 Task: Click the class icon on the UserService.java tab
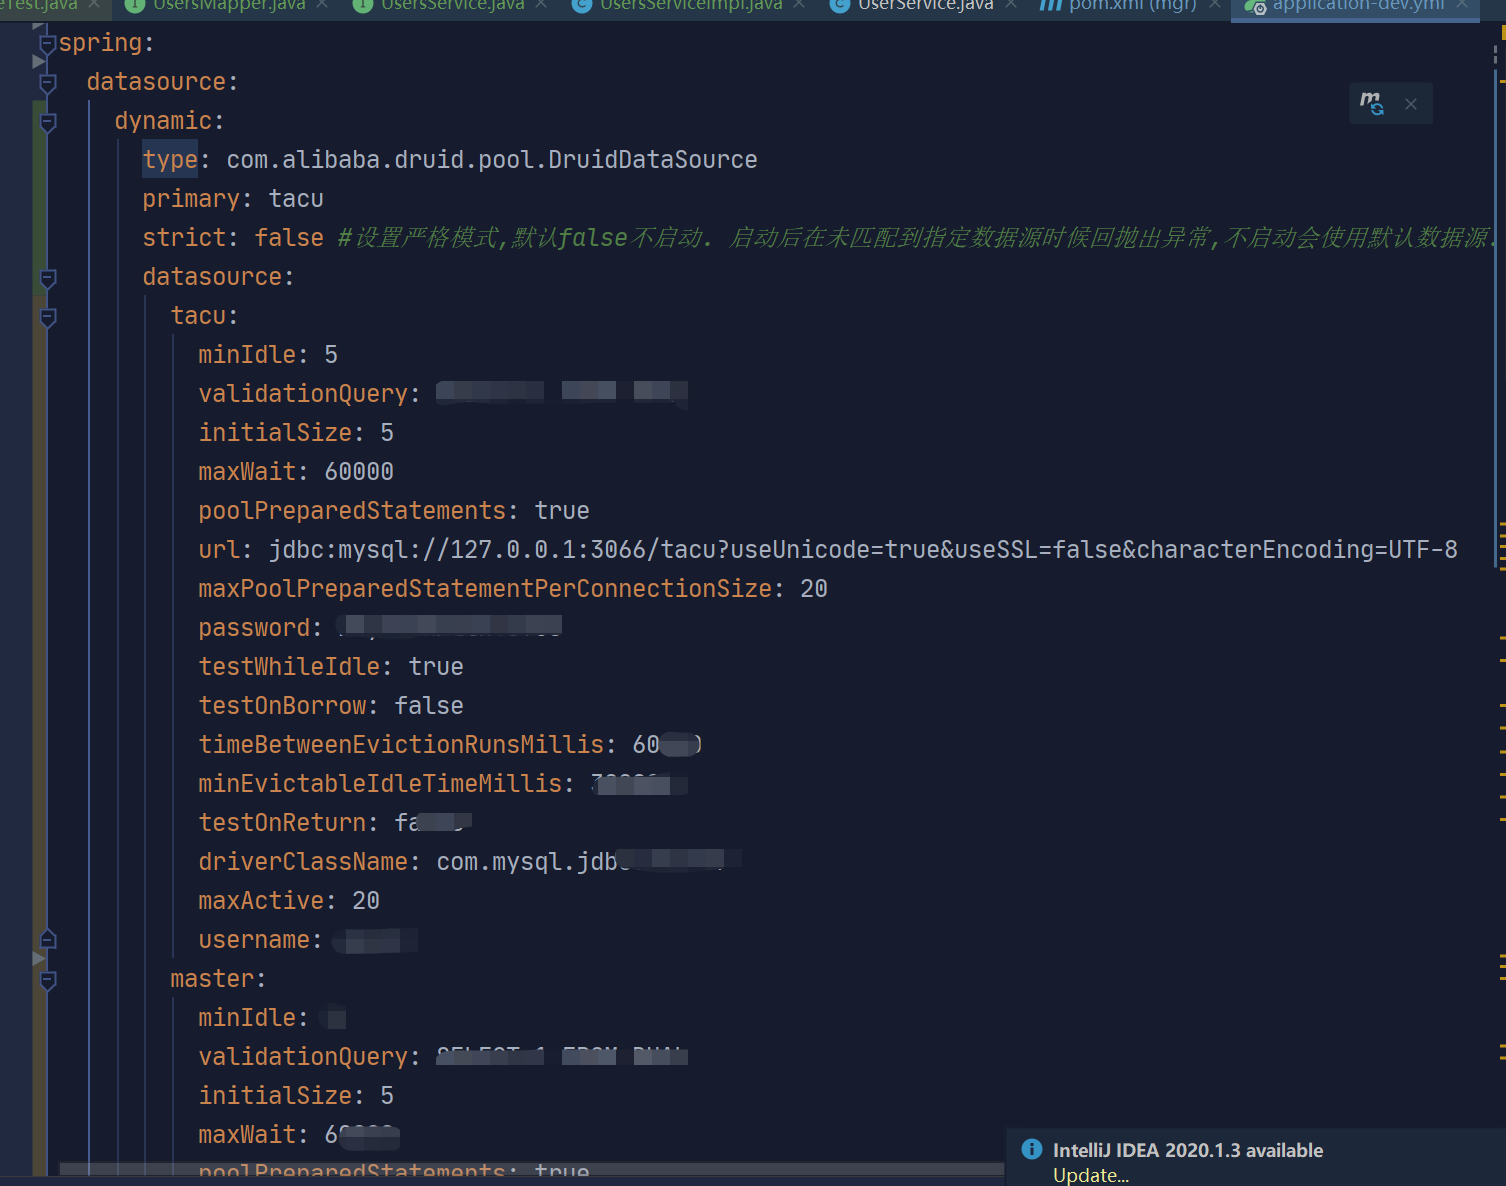tap(838, 5)
